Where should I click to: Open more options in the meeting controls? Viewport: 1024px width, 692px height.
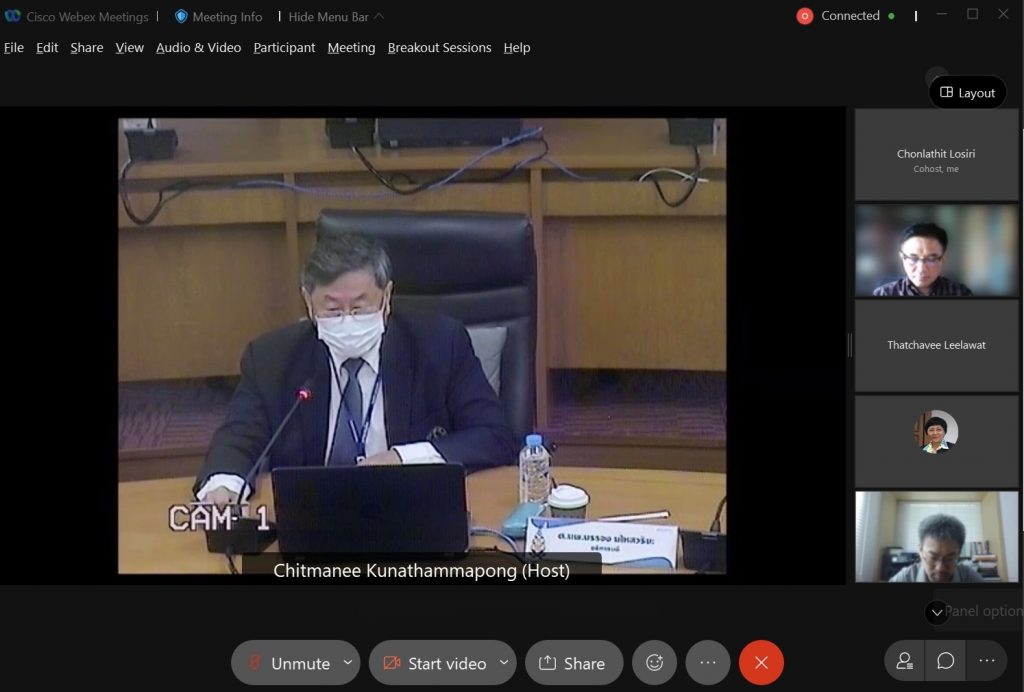(708, 663)
